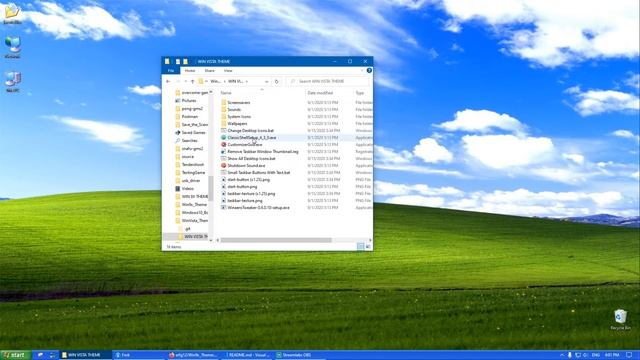Open the ClassicShellSetup exe file
The width and height of the screenshot is (640, 360).
click(x=251, y=138)
